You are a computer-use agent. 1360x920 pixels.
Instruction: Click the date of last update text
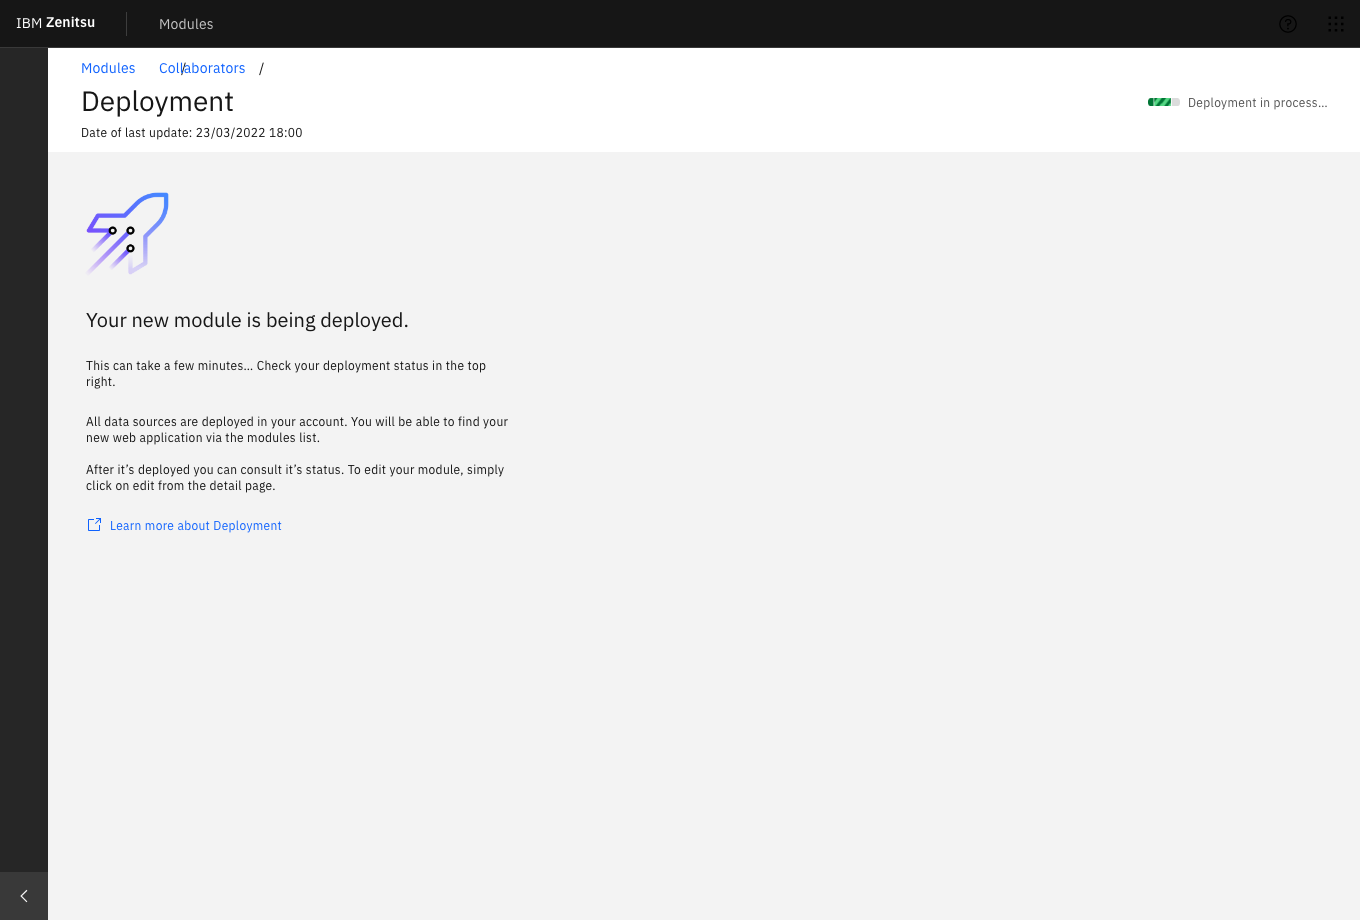pos(191,133)
